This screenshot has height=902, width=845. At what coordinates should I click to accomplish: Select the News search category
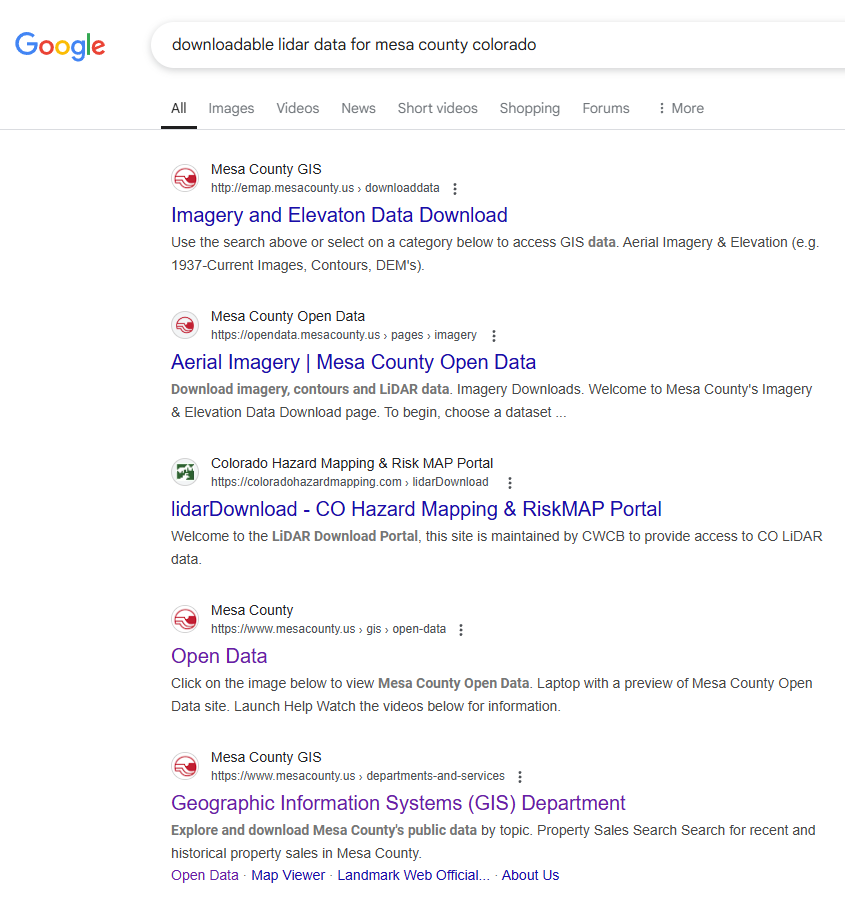tap(358, 108)
